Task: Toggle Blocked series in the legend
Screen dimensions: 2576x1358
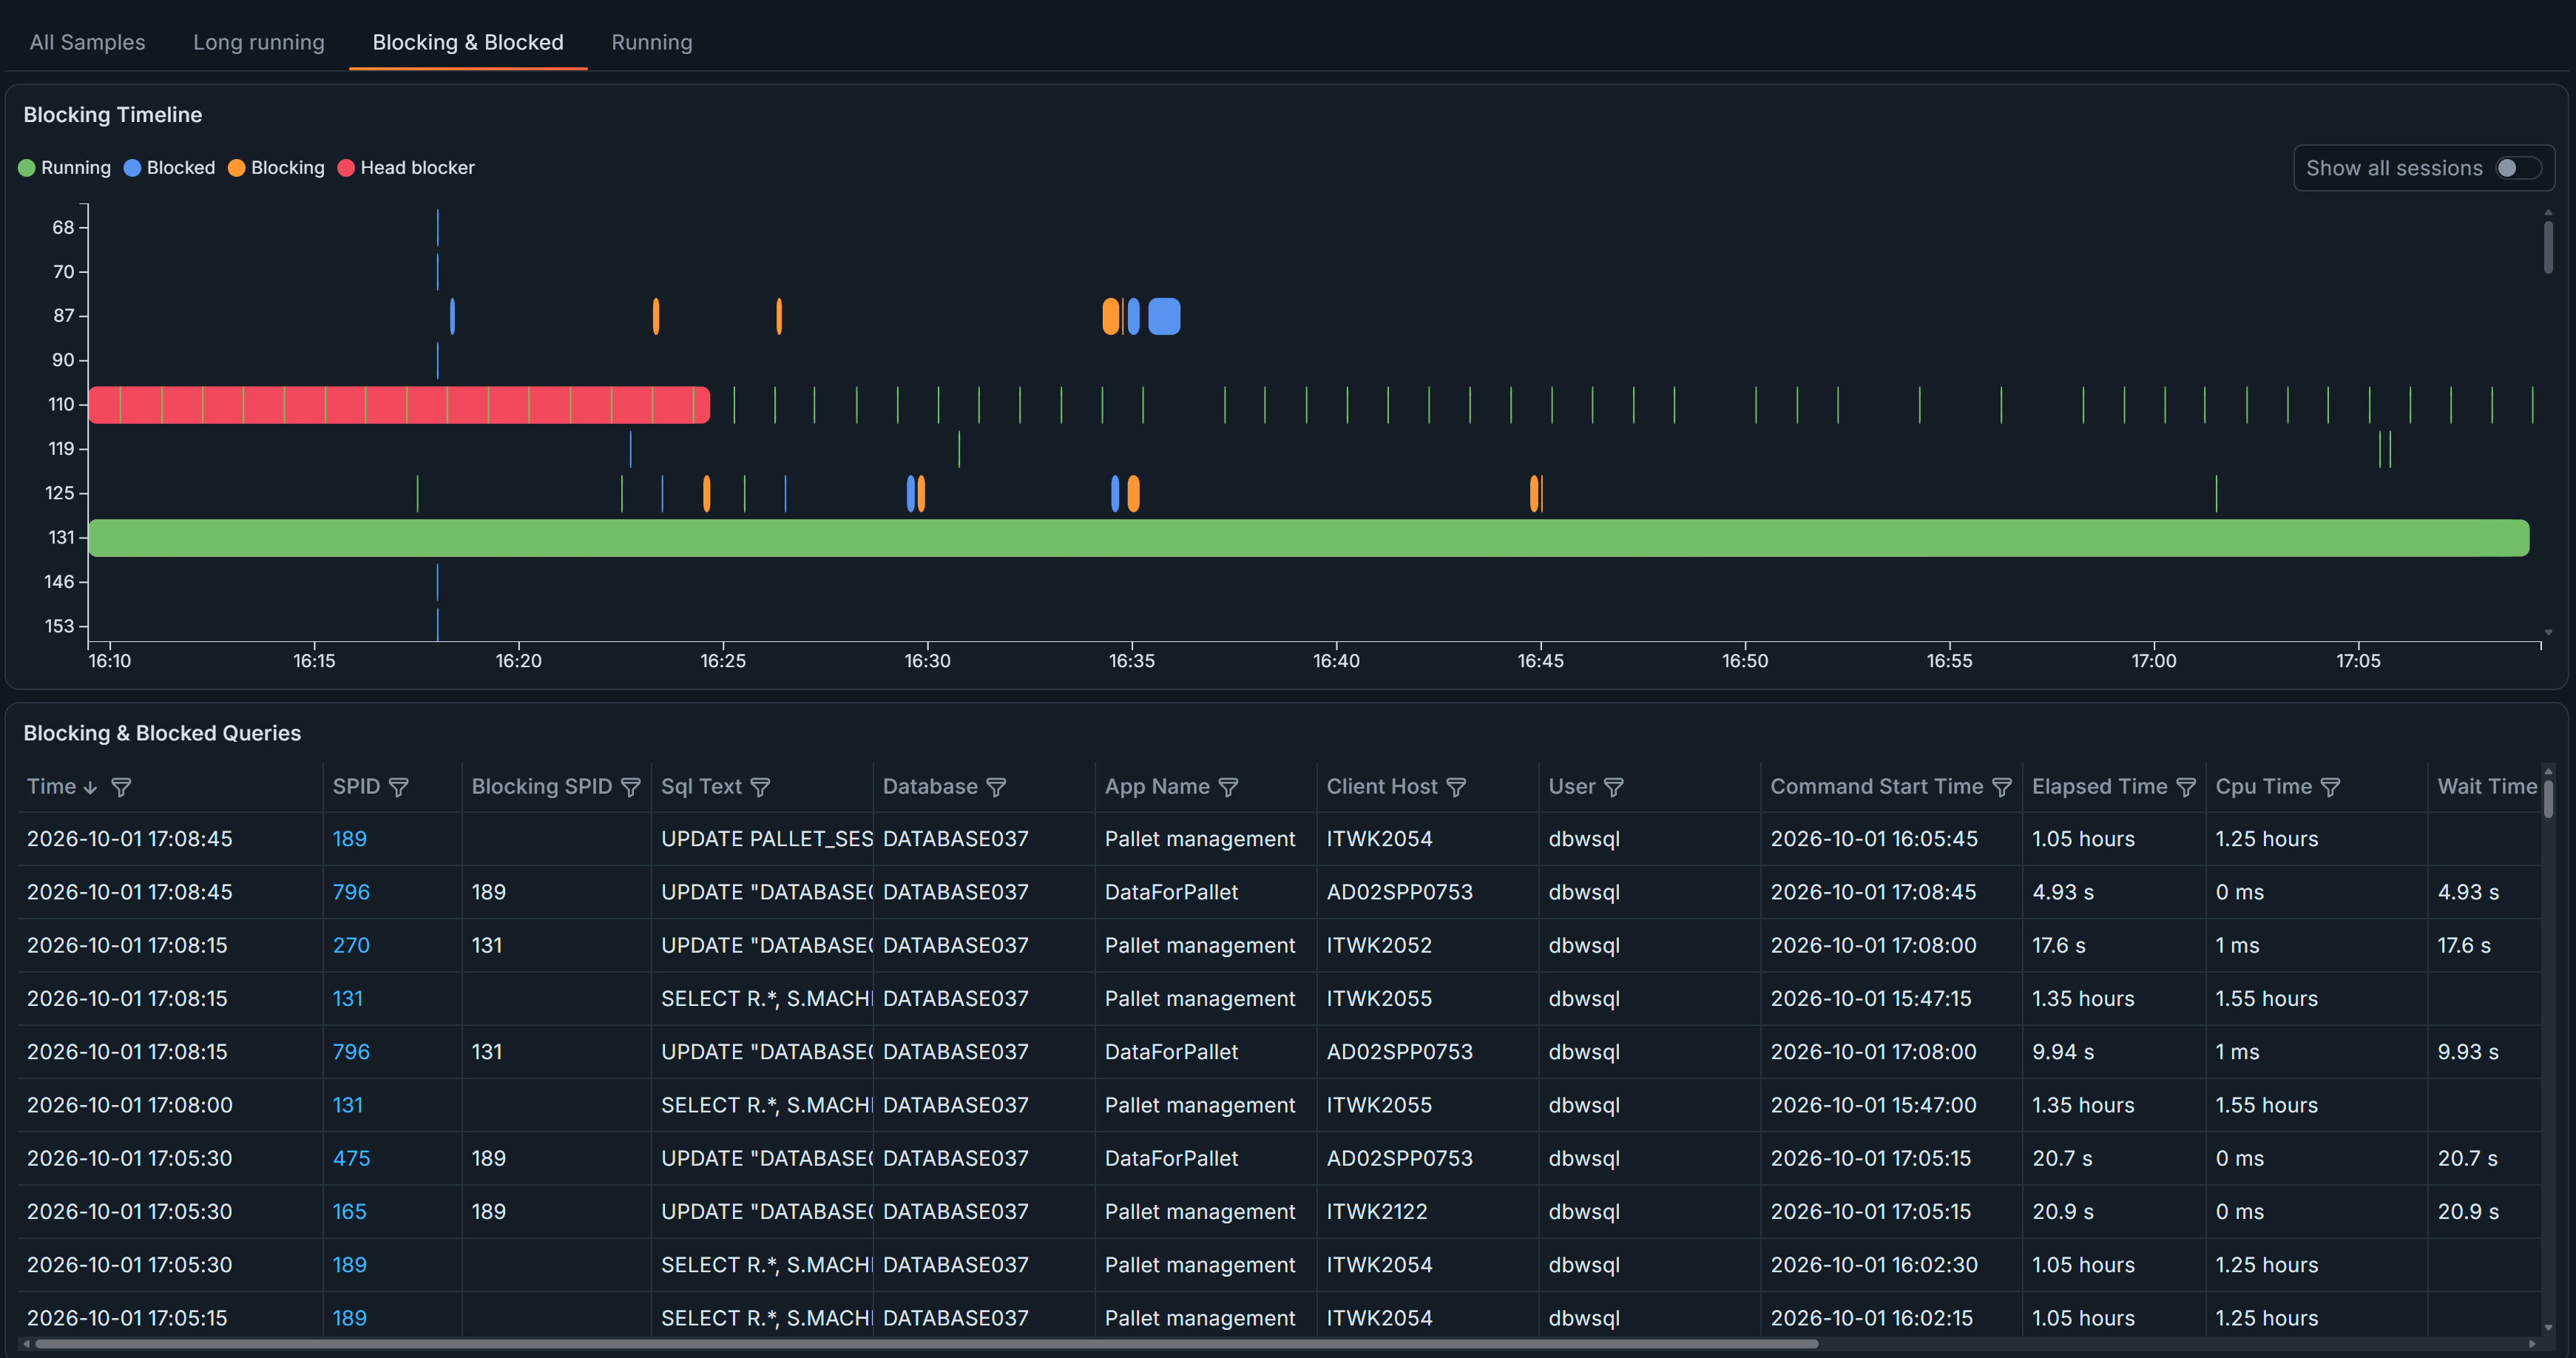Action: [x=169, y=168]
